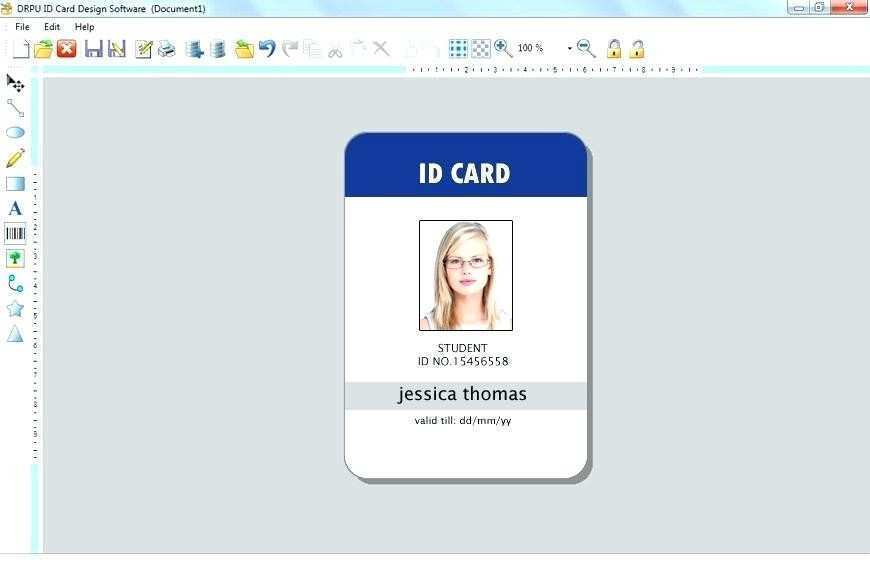Click the 100 % zoom value field
870x568 pixels.
(530, 48)
